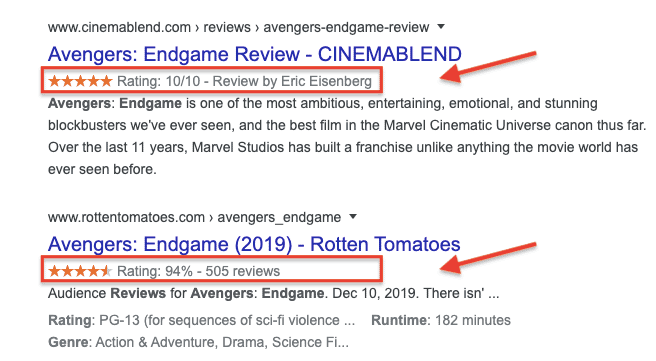Screen dimensions: 656x361
Task: Click the 'avengers_endgame' breadcrumb segment
Action: tap(279, 218)
